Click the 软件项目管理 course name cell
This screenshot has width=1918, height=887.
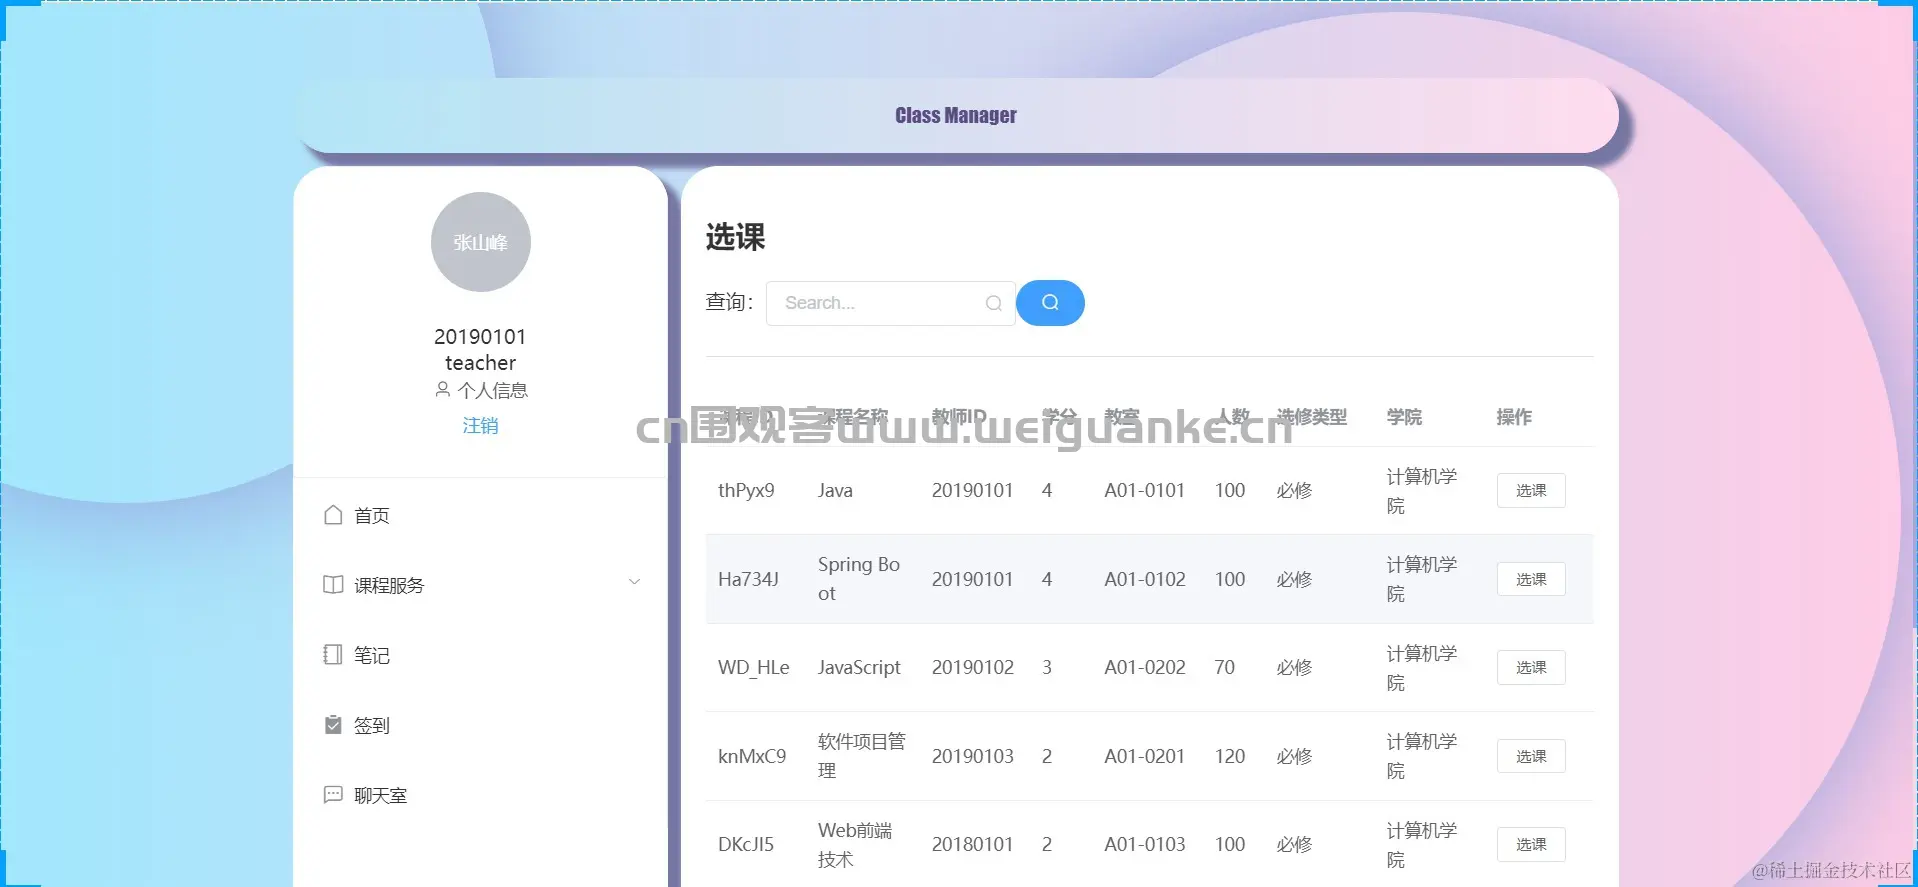(x=861, y=756)
